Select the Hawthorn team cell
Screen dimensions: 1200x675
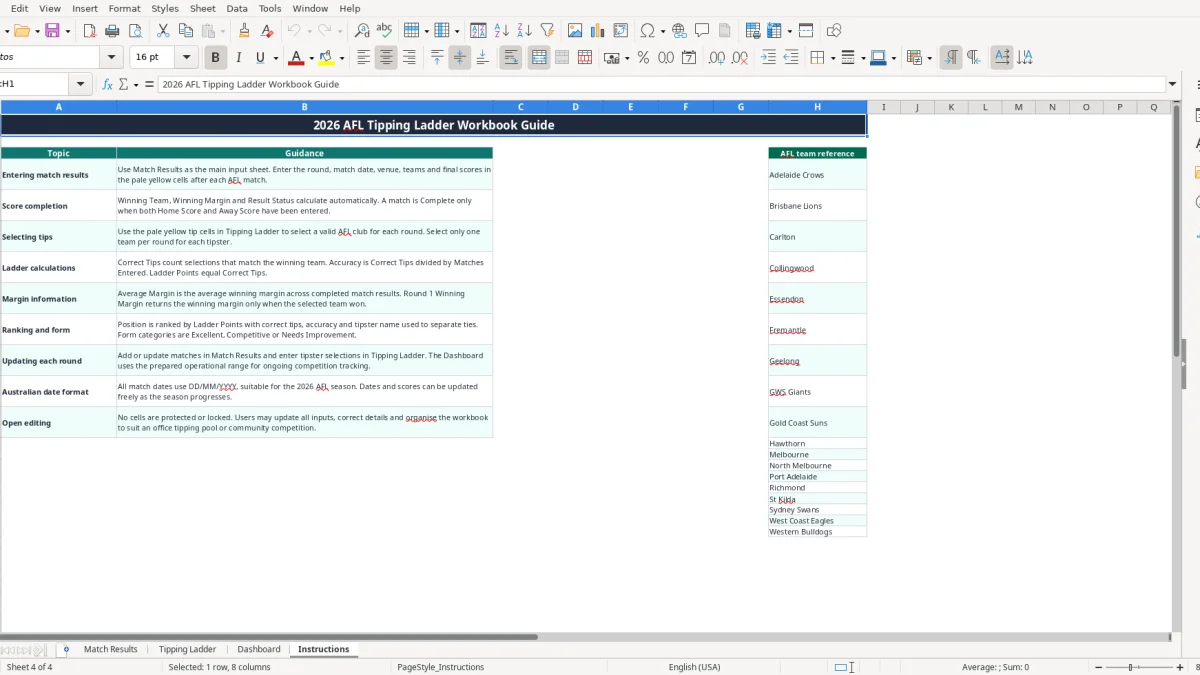[x=817, y=443]
